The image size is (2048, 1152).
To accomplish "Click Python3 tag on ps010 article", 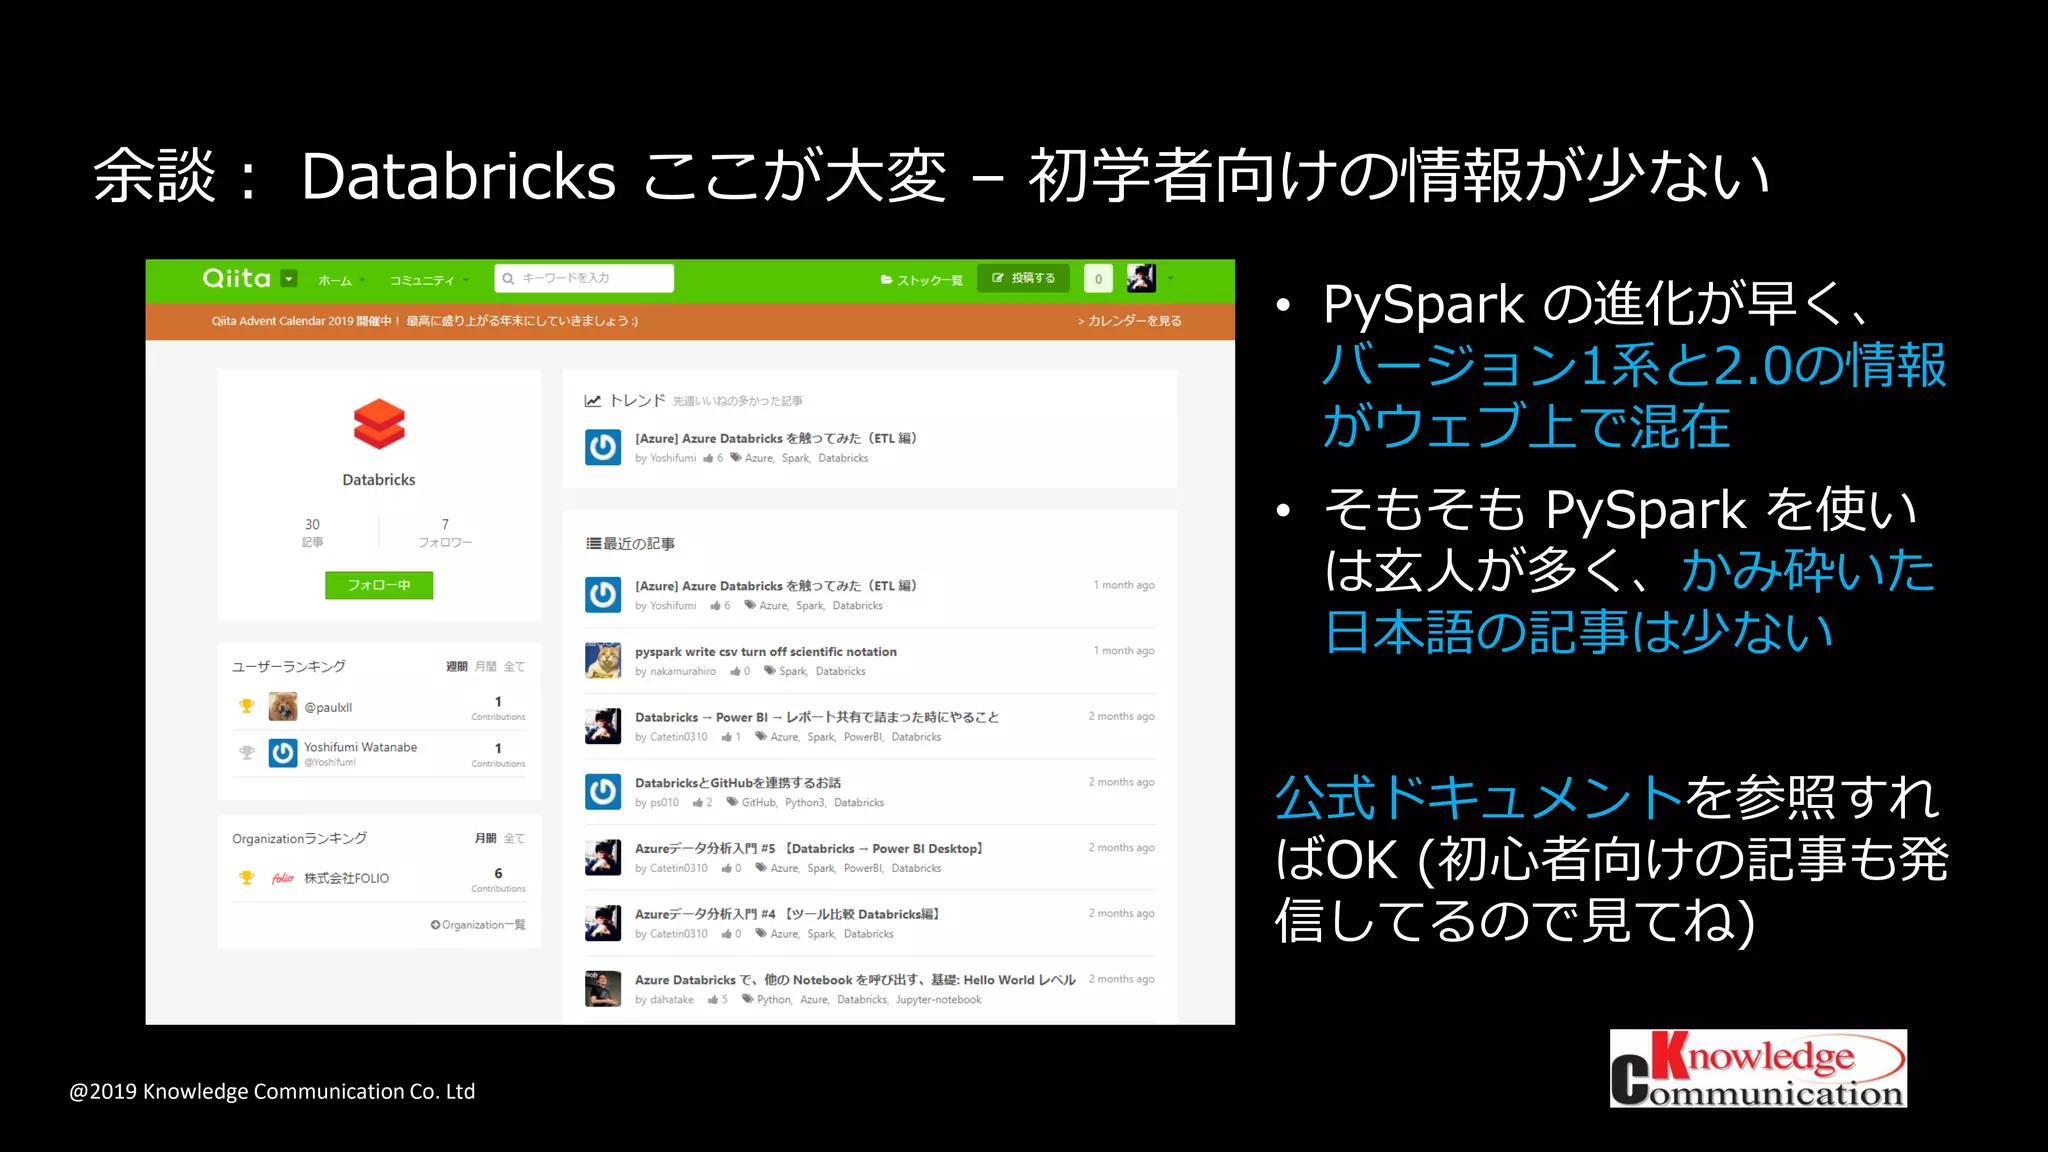I will tap(805, 802).
